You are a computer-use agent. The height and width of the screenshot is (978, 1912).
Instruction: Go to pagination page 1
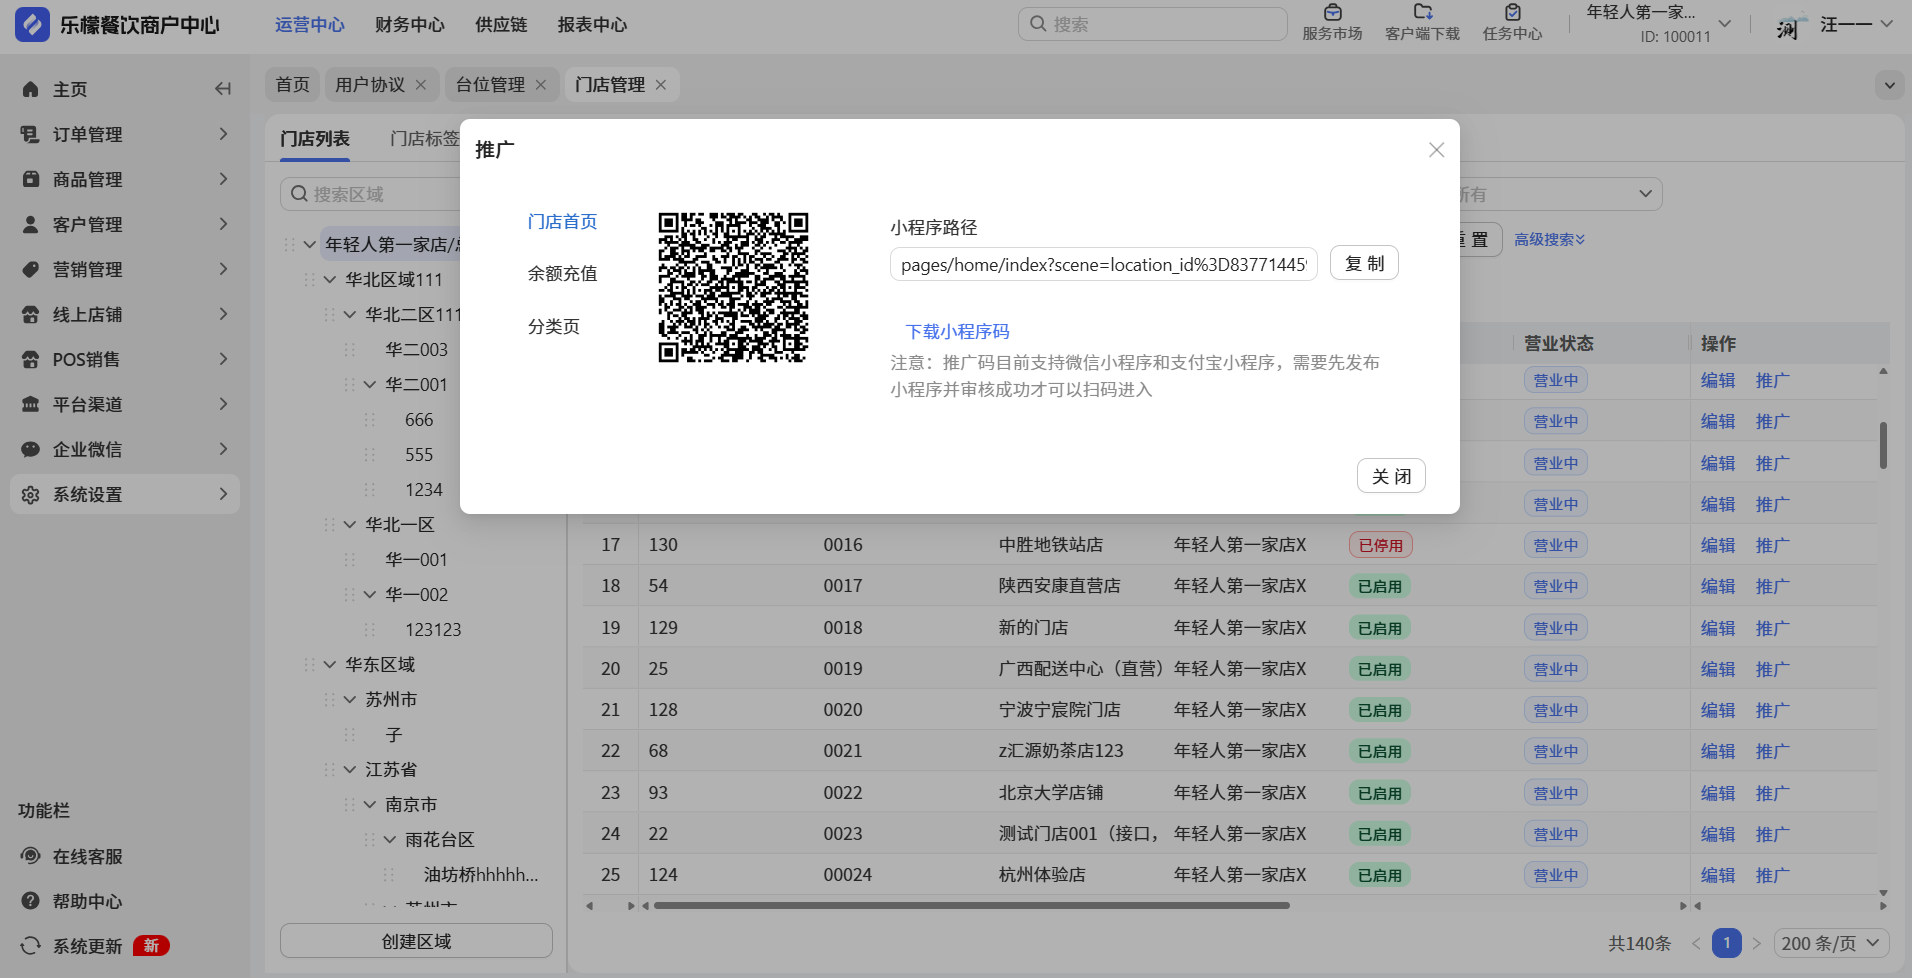(x=1727, y=943)
